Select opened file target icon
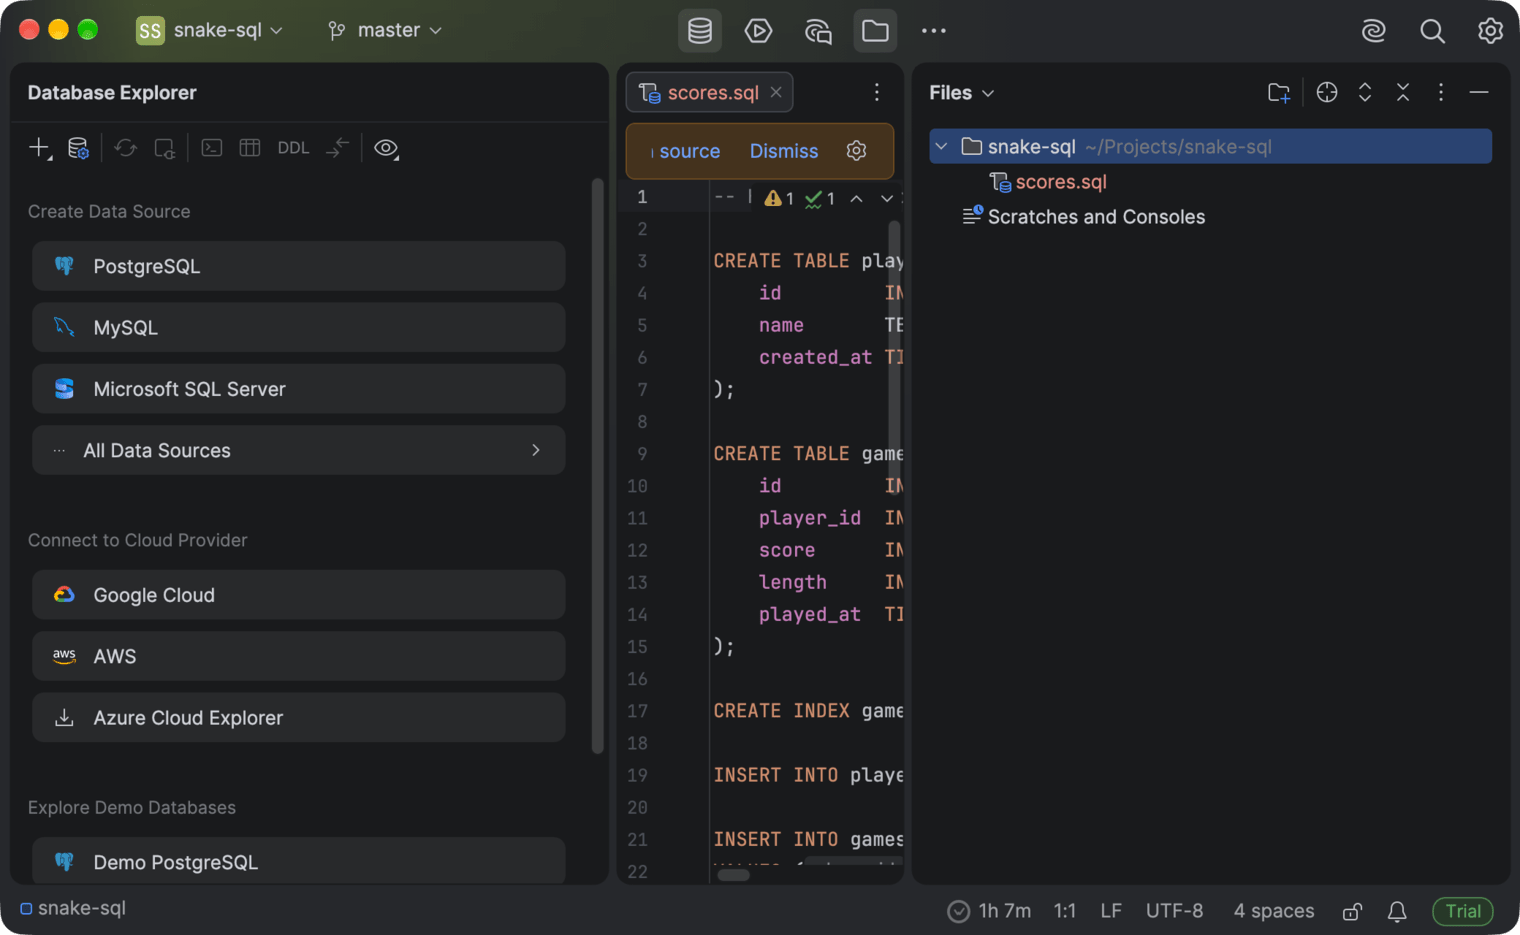Screen dimensions: 1520x935 1327,93
